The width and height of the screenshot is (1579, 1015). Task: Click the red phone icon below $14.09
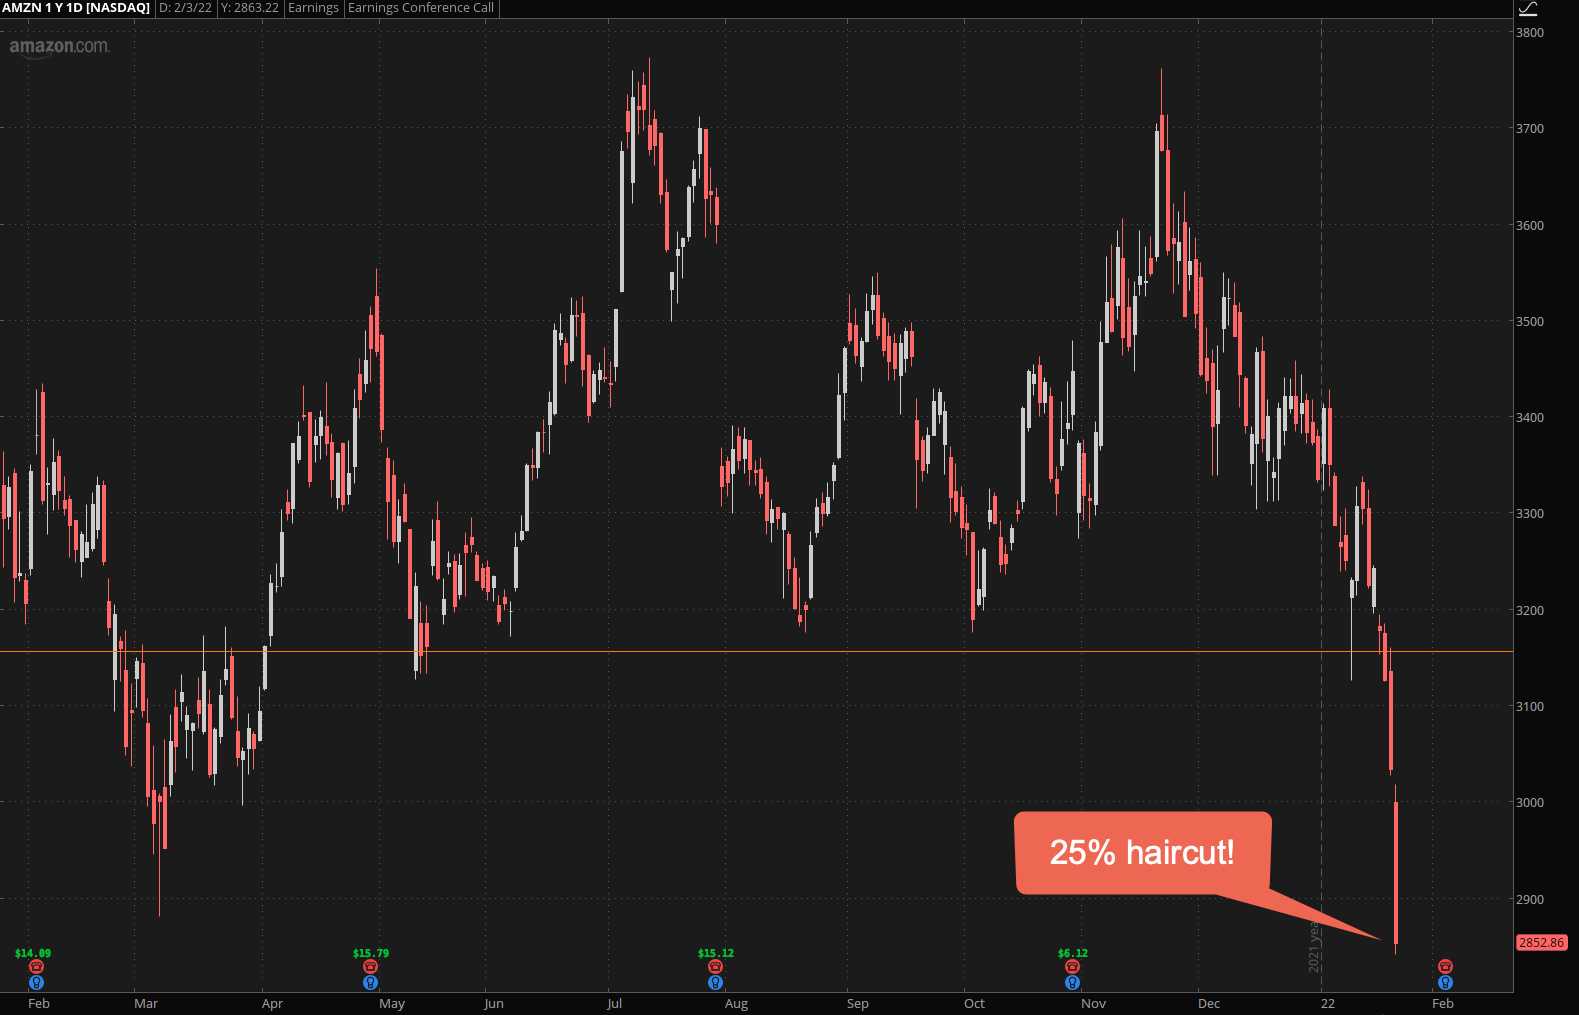37,967
